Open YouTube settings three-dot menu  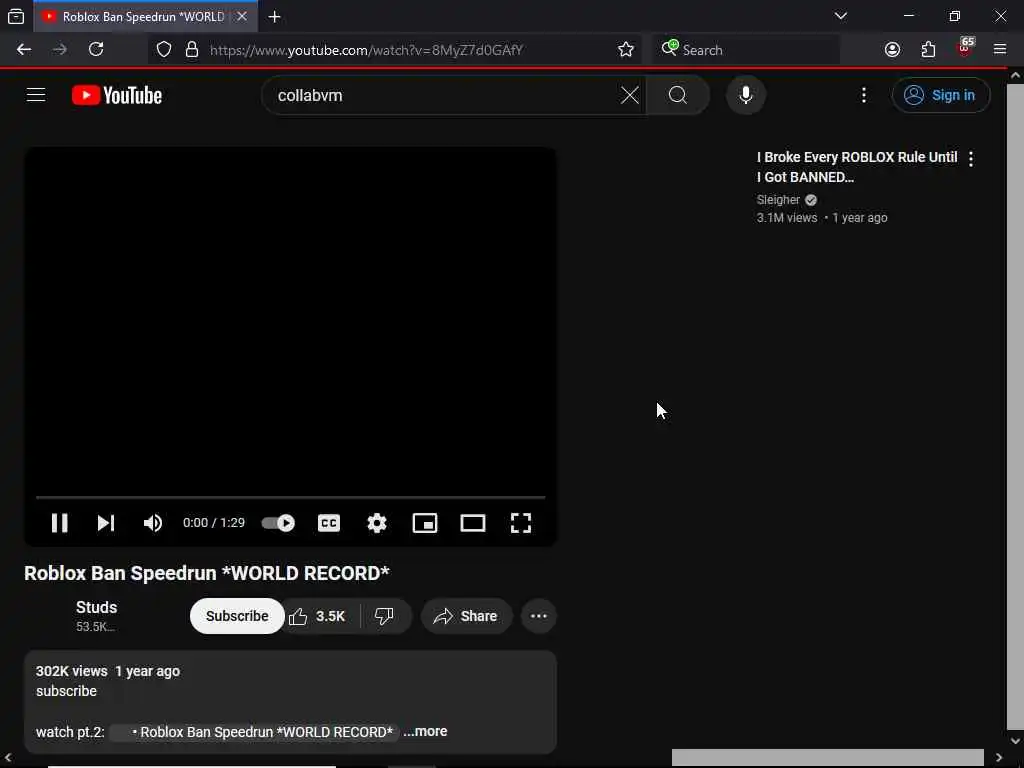864,95
